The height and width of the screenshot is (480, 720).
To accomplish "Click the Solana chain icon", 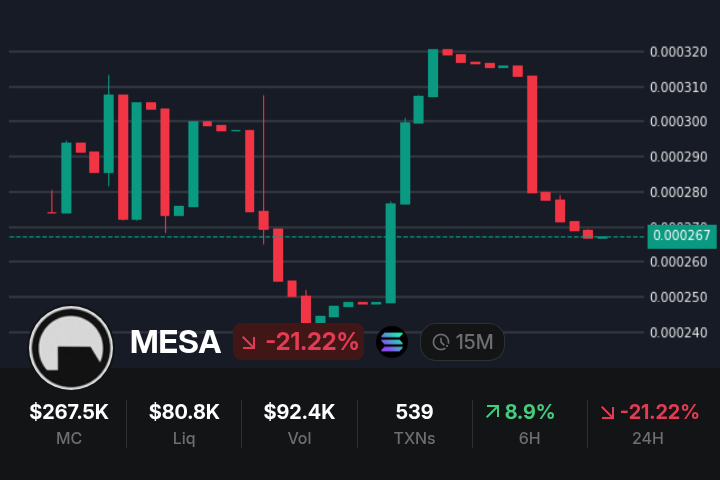I will coord(392,342).
